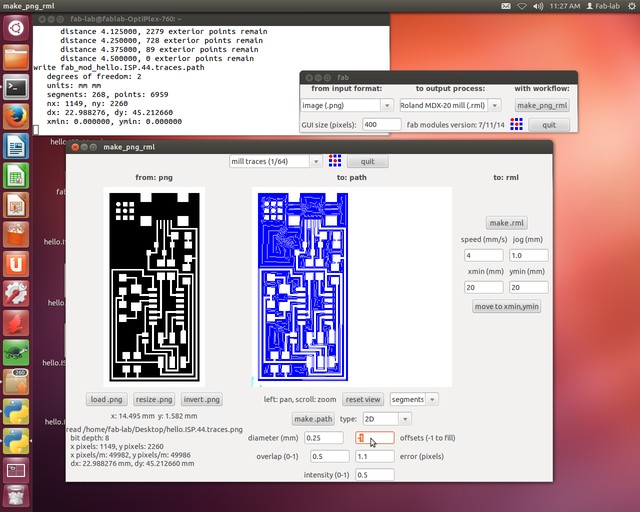Image resolution: width=640 pixels, height=512 pixels.
Task: Open the Ubuntu Dash launcher icon
Action: (16, 28)
